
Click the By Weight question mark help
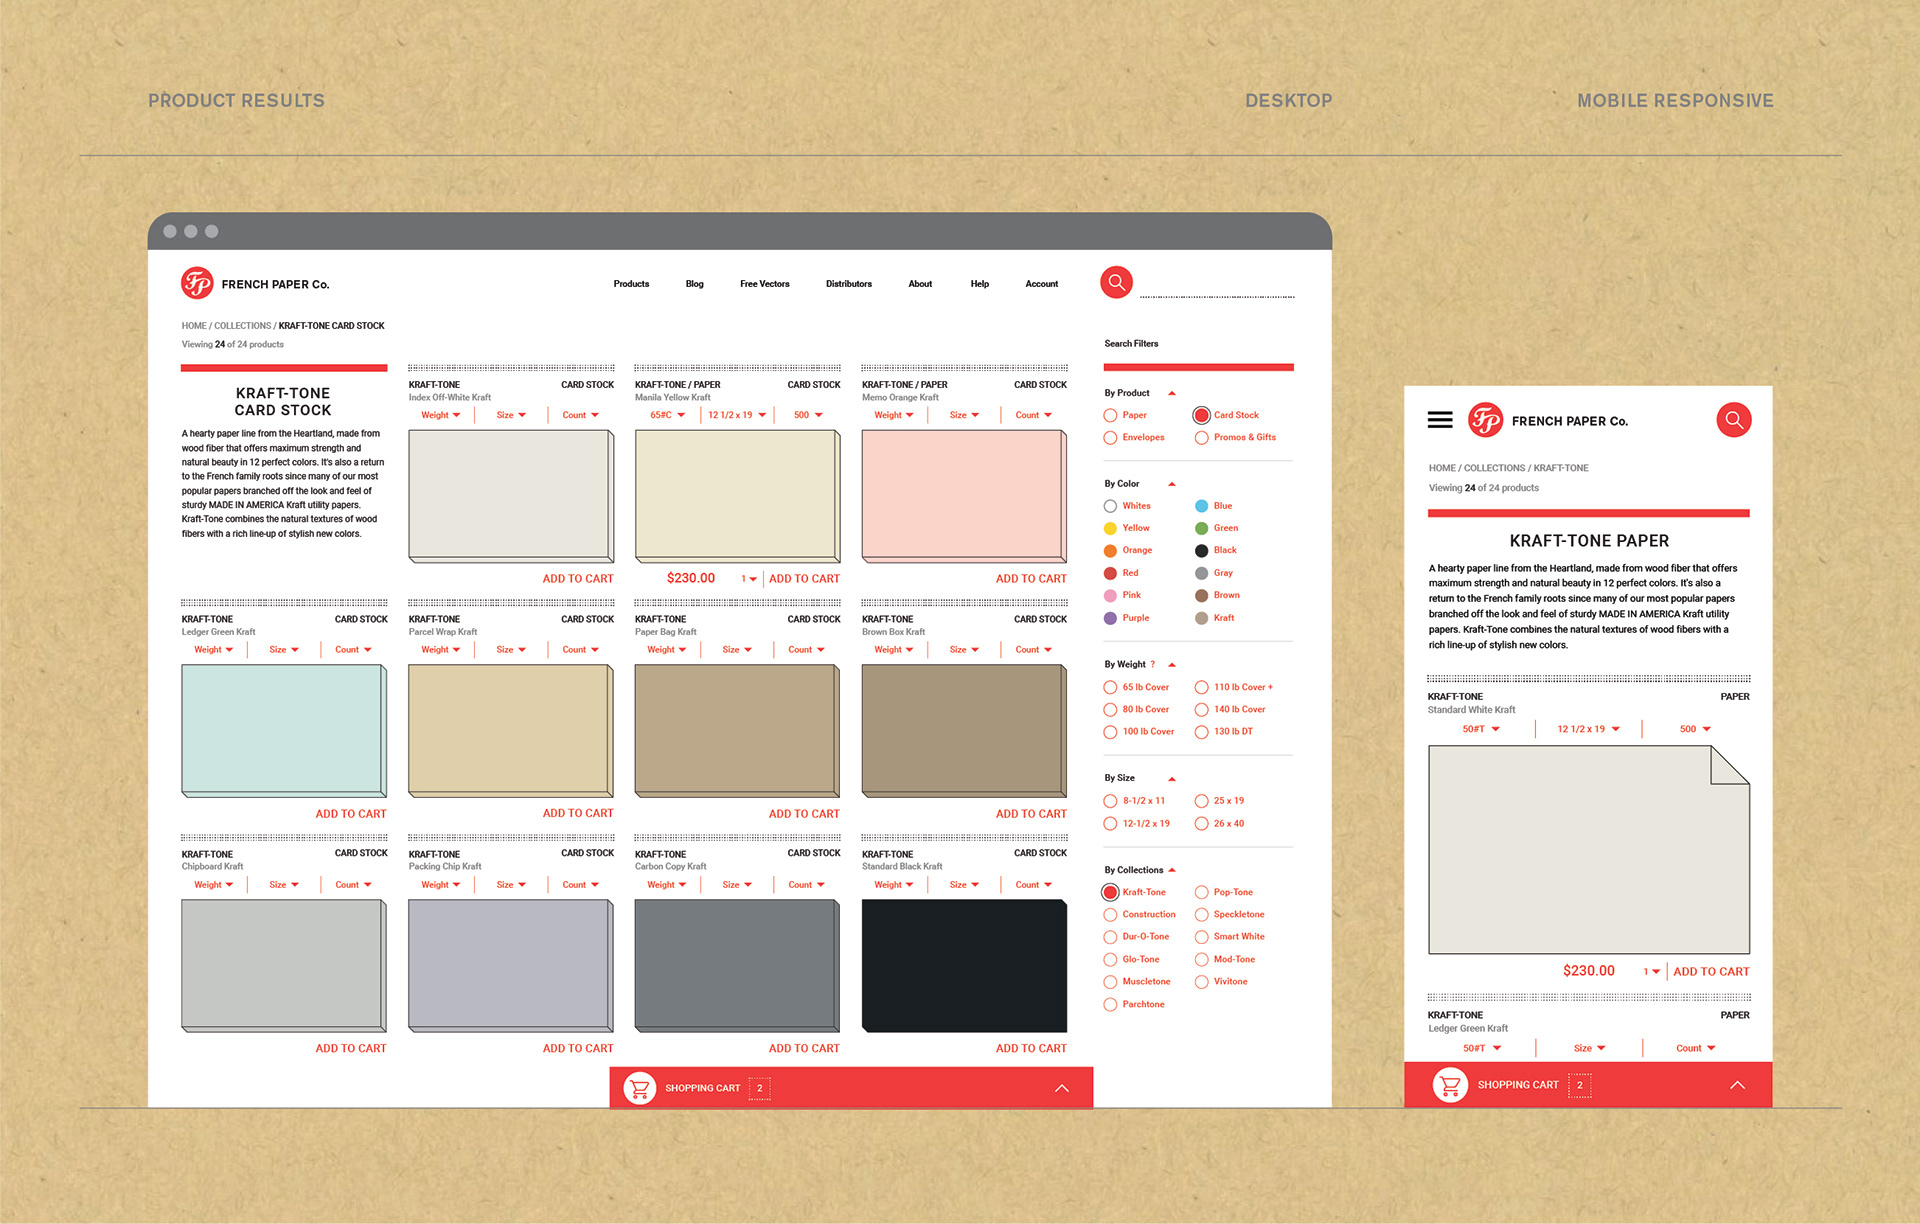pos(1153,665)
